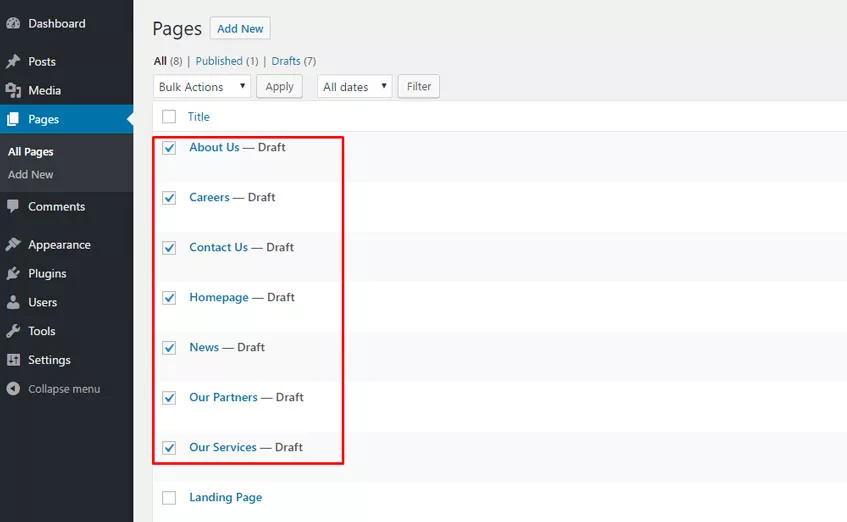847x522 pixels.
Task: Click the Tools wrench icon
Action: 13,331
